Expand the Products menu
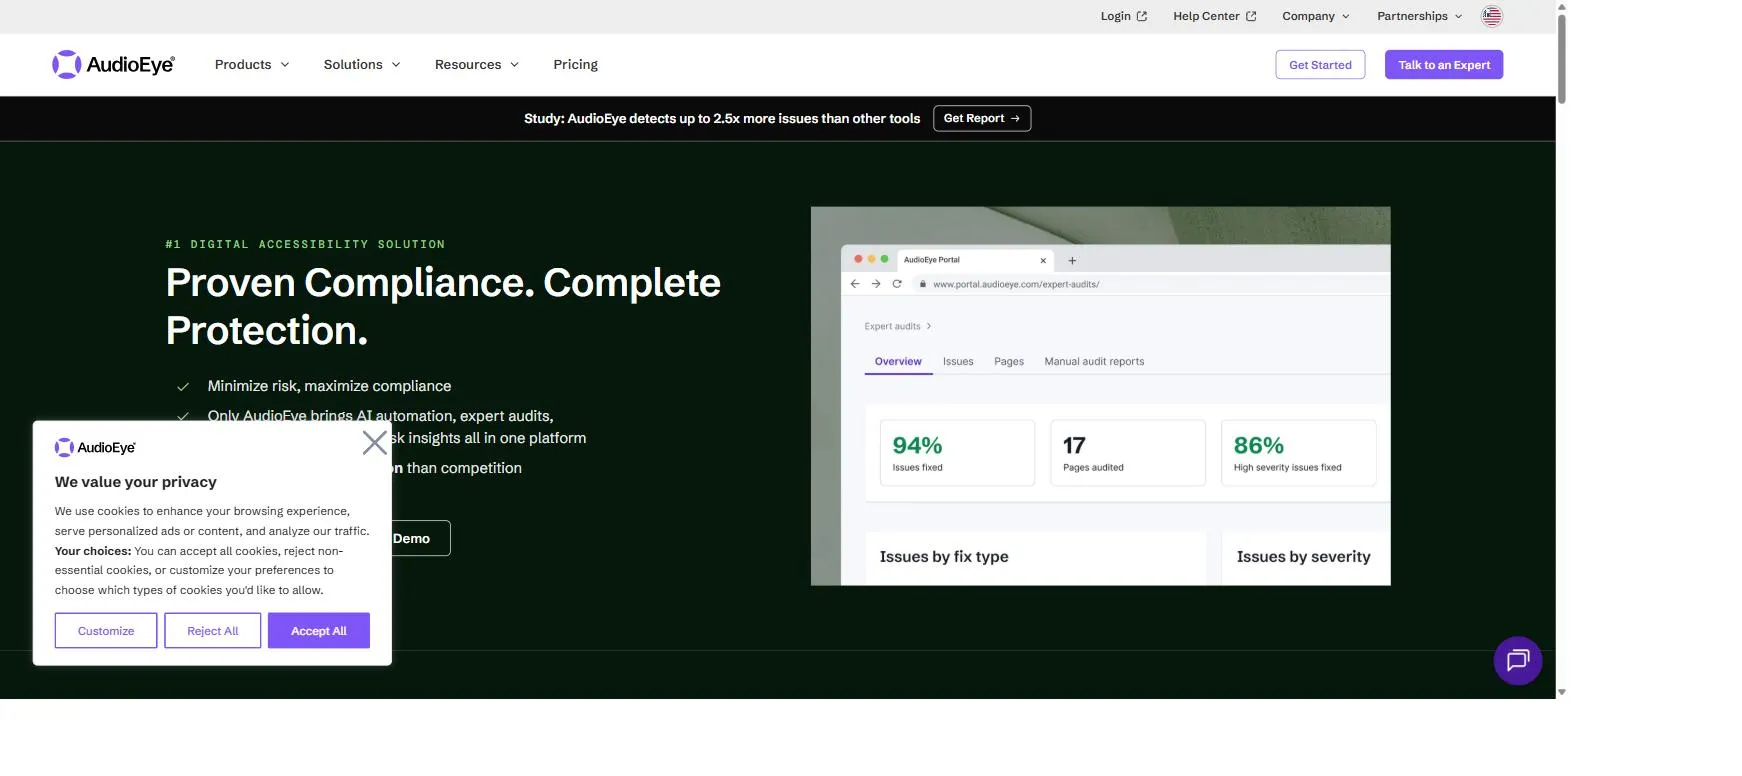Image resolution: width=1742 pixels, height=776 pixels. click(252, 65)
